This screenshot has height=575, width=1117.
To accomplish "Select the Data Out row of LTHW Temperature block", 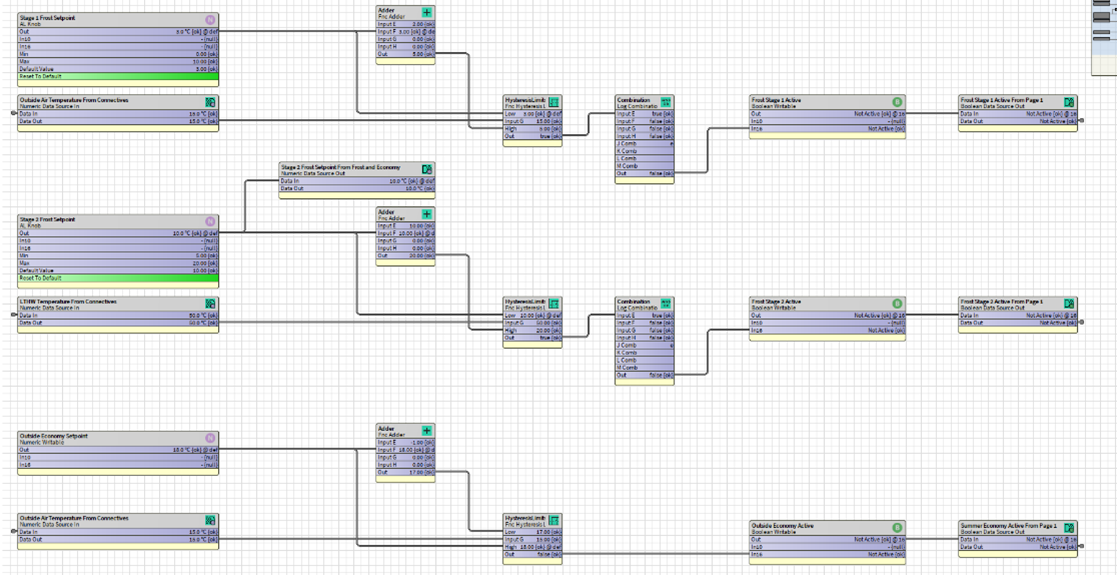I will (118, 323).
